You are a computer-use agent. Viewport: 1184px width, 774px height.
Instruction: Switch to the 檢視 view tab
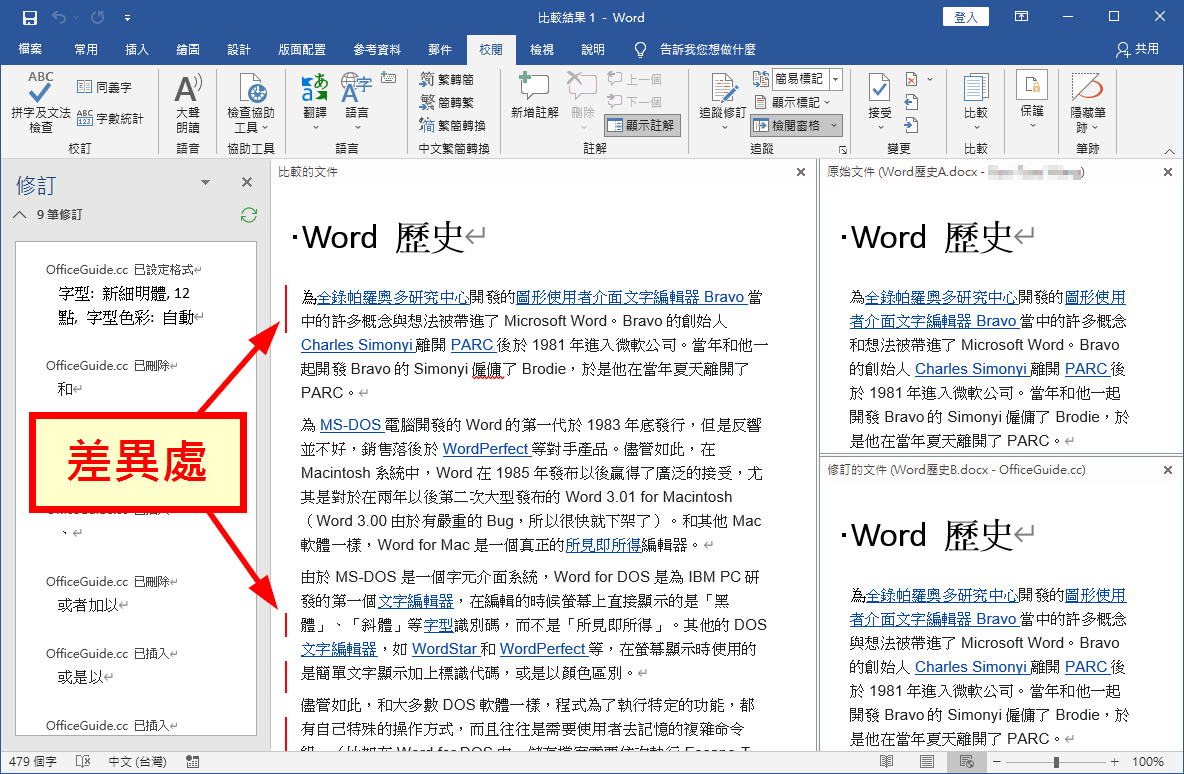click(541, 49)
